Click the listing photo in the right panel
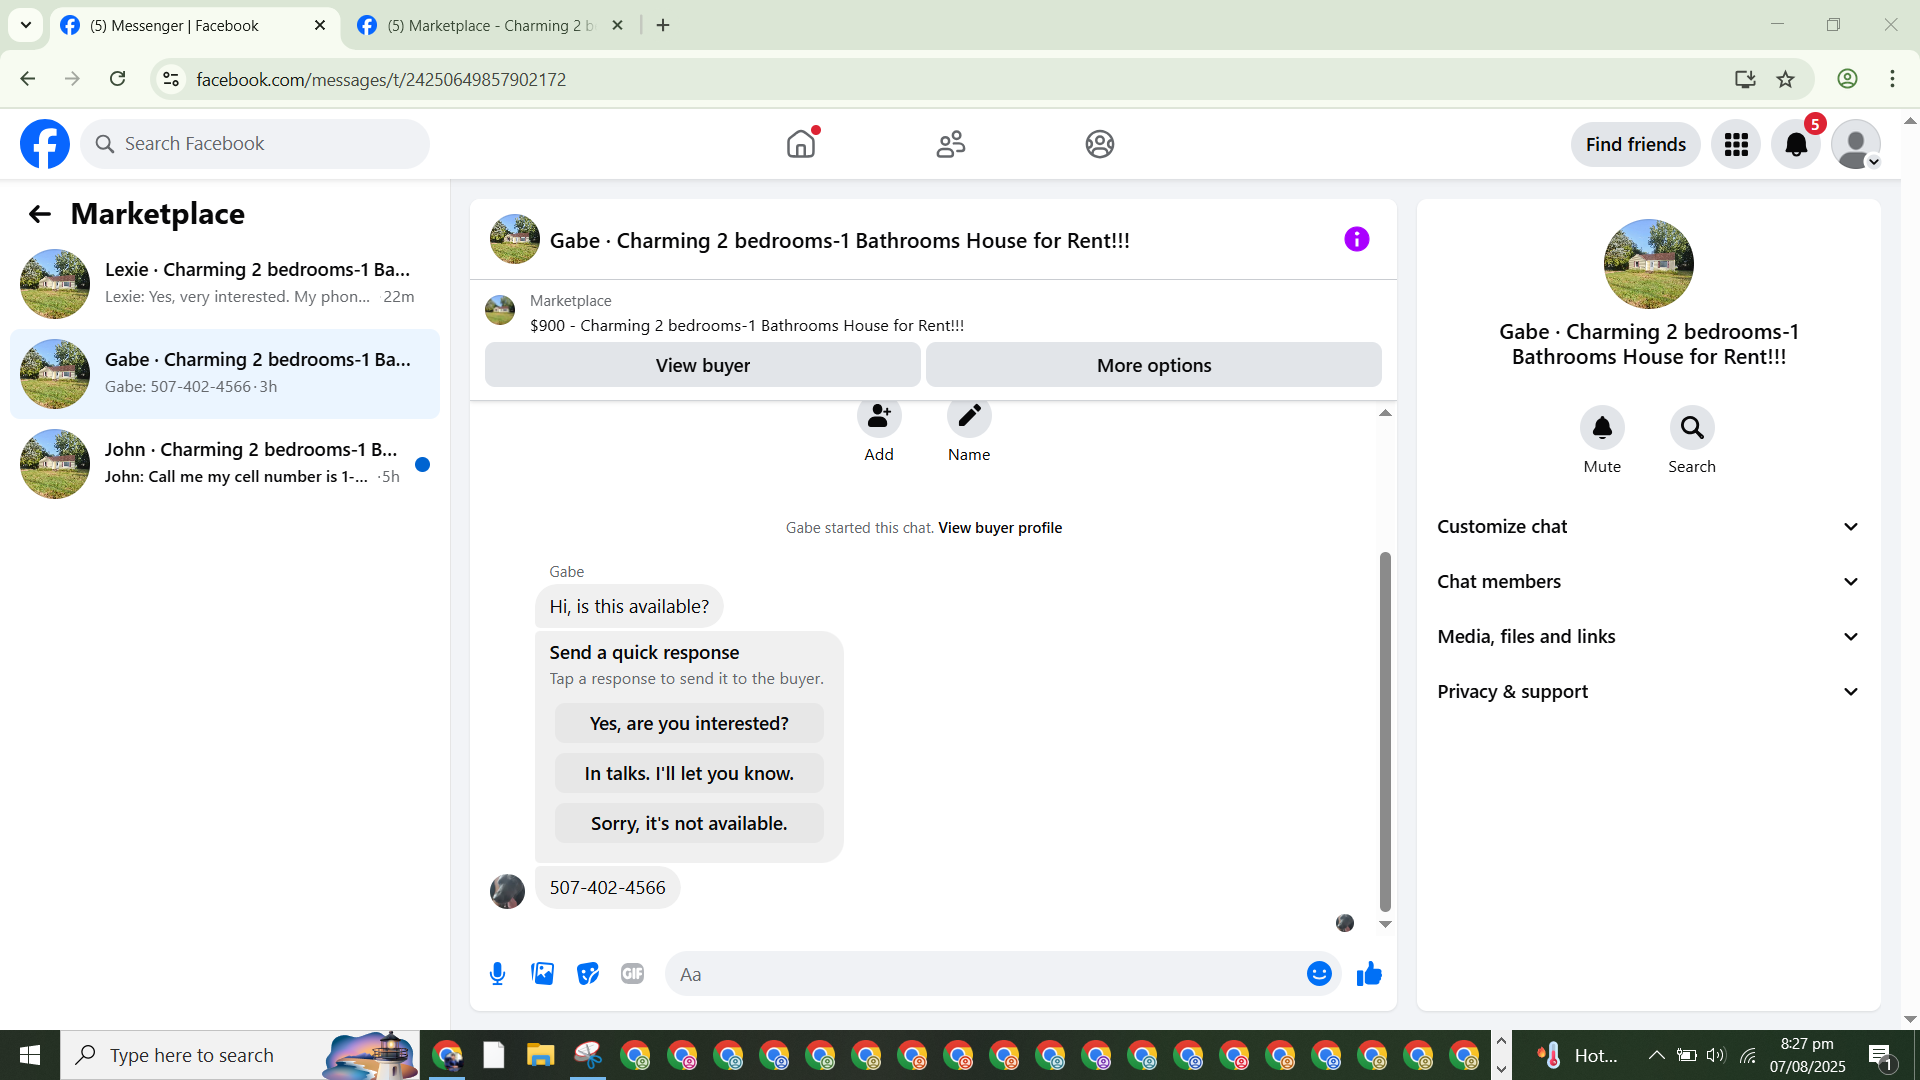The image size is (1920, 1080). pyautogui.click(x=1649, y=264)
